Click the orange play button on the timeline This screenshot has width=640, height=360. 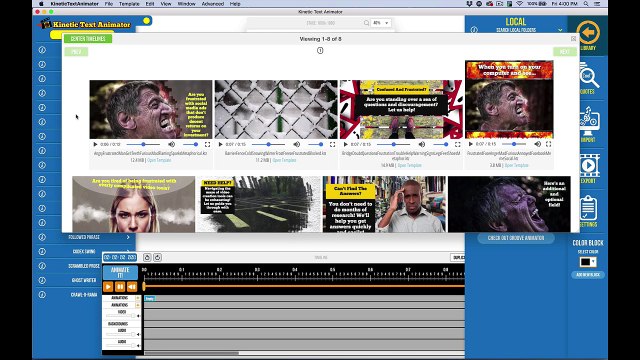(x=108, y=287)
